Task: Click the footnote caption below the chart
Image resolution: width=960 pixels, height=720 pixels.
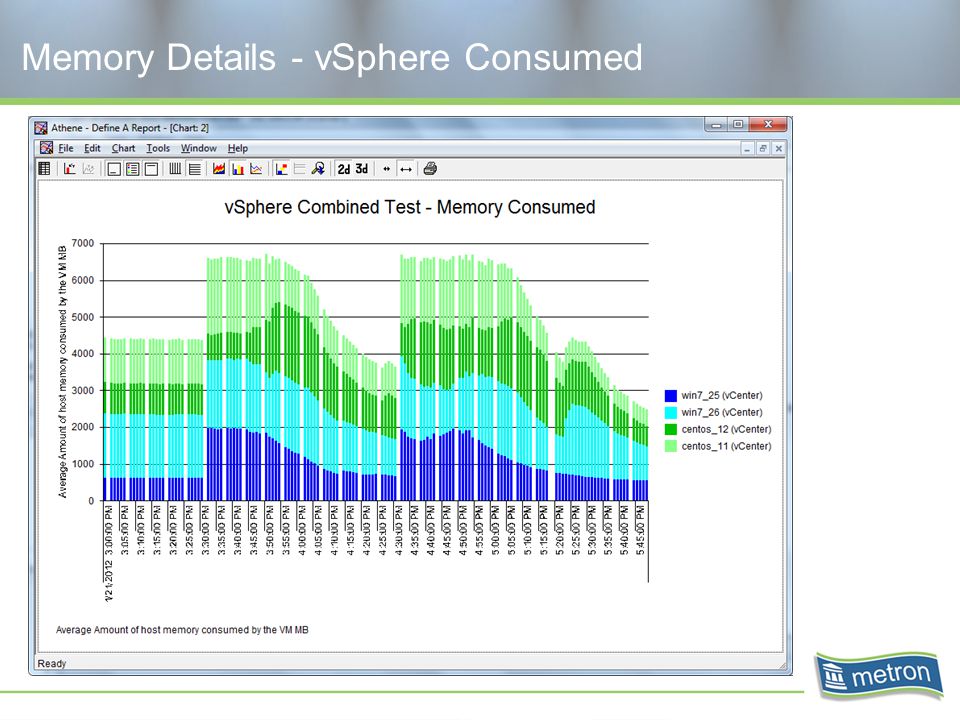Action: coord(182,629)
